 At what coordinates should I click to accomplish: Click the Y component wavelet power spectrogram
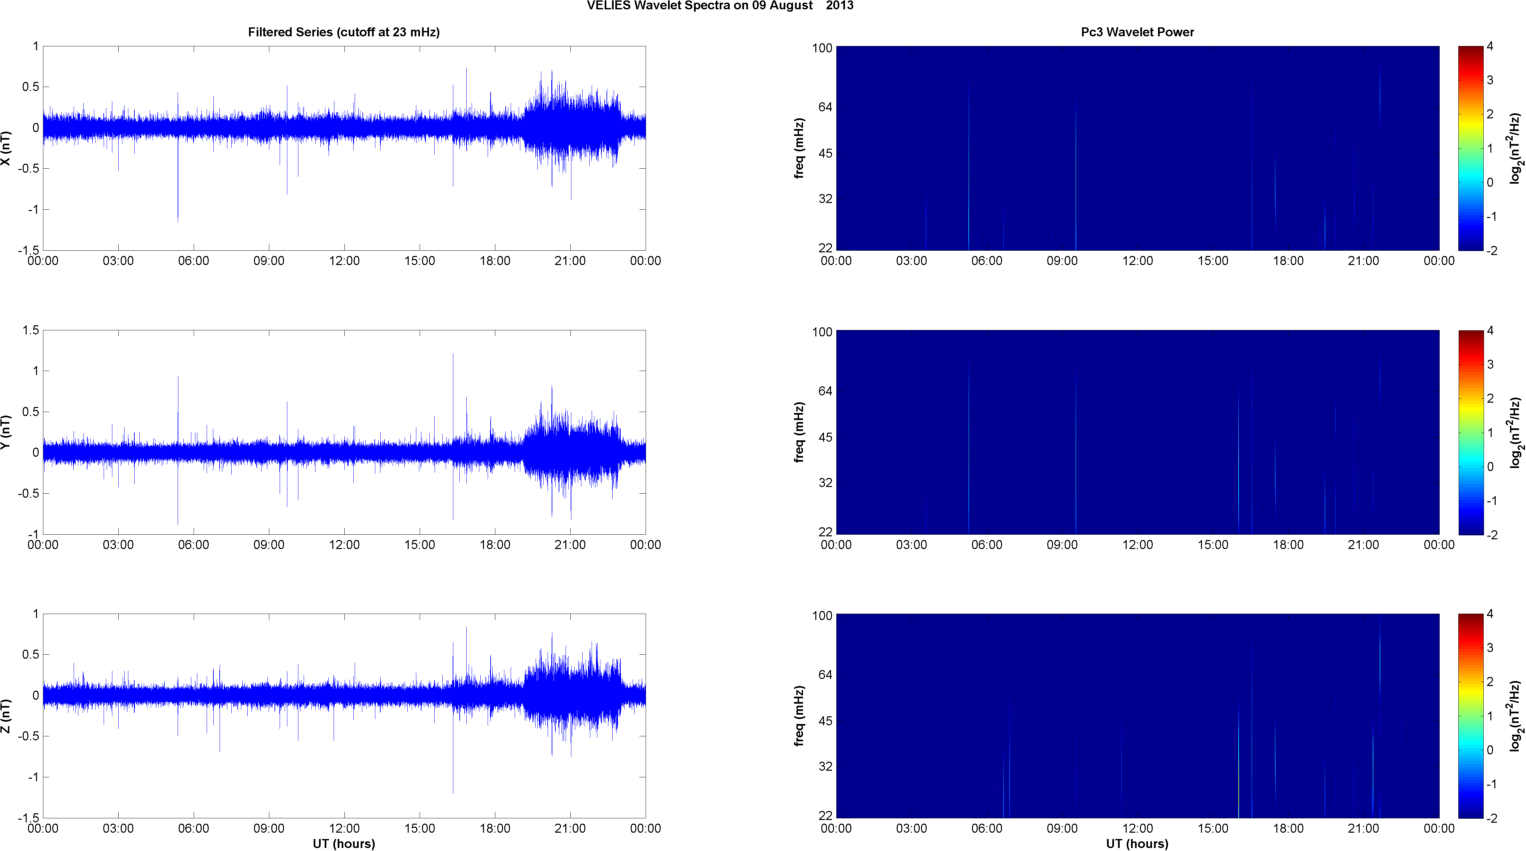(1137, 432)
